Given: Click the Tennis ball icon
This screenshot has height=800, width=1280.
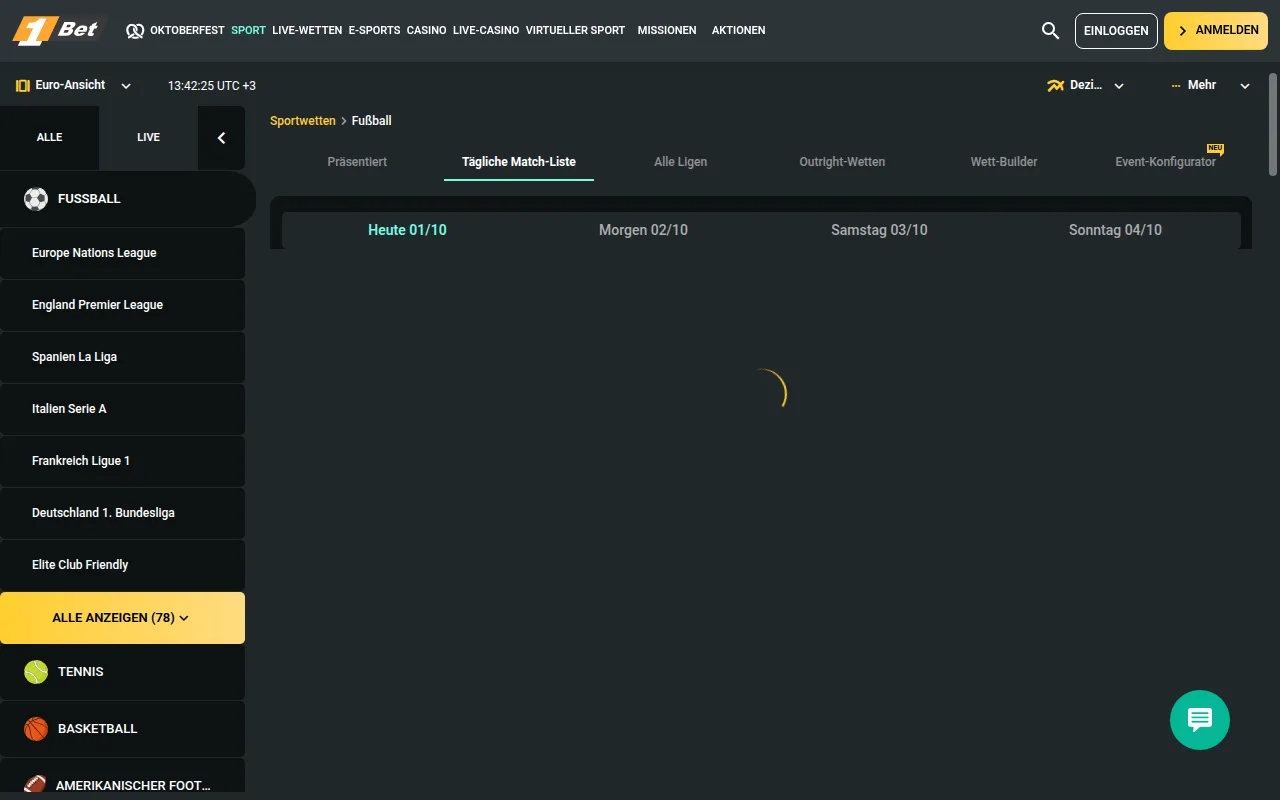Looking at the screenshot, I should point(36,672).
